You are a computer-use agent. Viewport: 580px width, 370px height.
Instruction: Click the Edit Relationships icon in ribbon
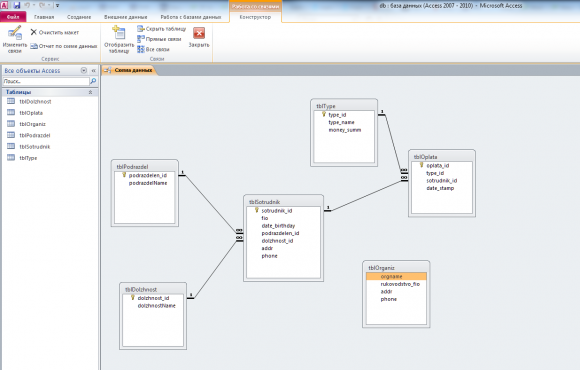pyautogui.click(x=14, y=33)
